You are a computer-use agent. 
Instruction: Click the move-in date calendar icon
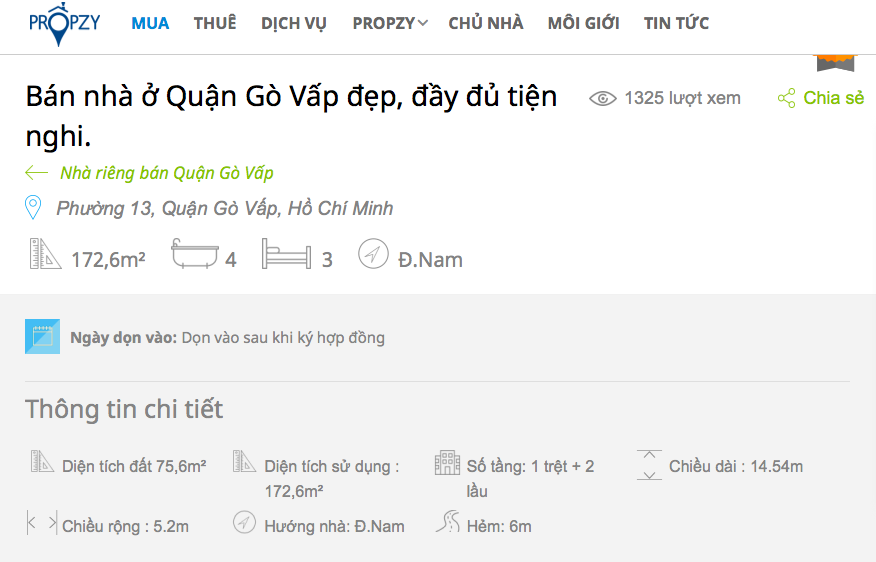[43, 337]
